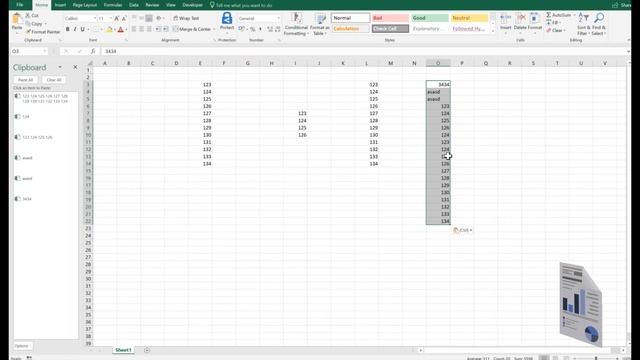Viewport: 640px width, 360px height.
Task: Open Paste Options (Ctrl) smart tag
Action: click(462, 230)
